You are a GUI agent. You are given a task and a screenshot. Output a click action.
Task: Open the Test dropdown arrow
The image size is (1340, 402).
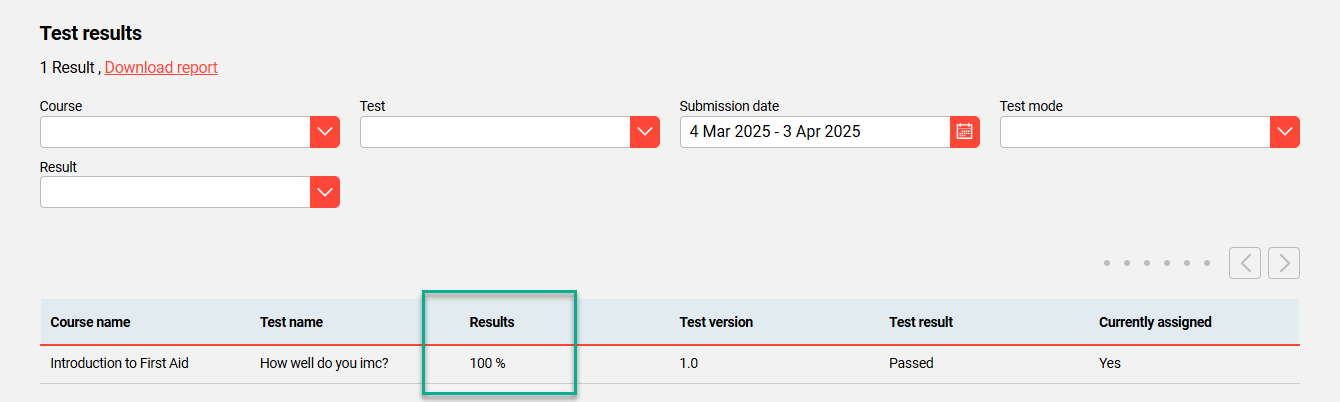644,132
